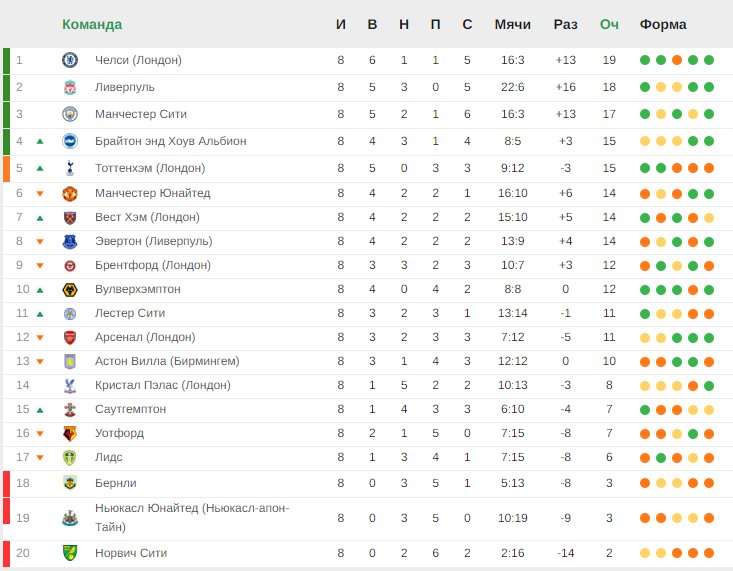This screenshot has height=571, width=733.
Task: Click the Watford crest icon
Action: 70,434
